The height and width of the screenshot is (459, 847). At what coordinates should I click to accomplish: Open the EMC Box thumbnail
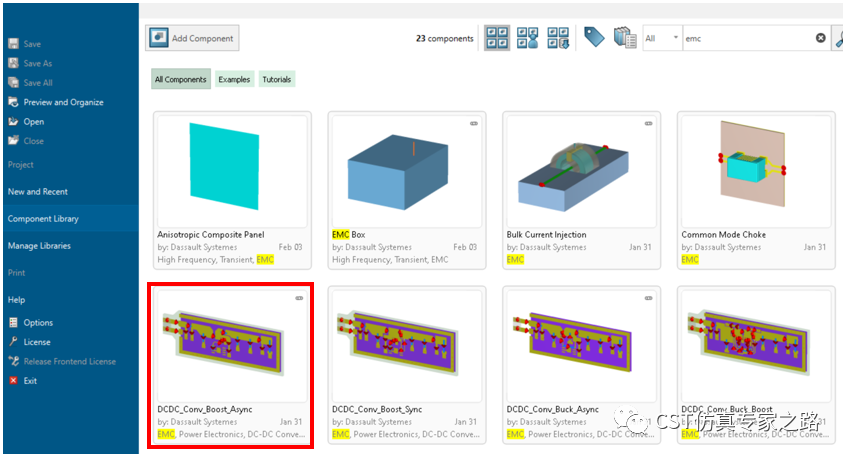pyautogui.click(x=407, y=171)
